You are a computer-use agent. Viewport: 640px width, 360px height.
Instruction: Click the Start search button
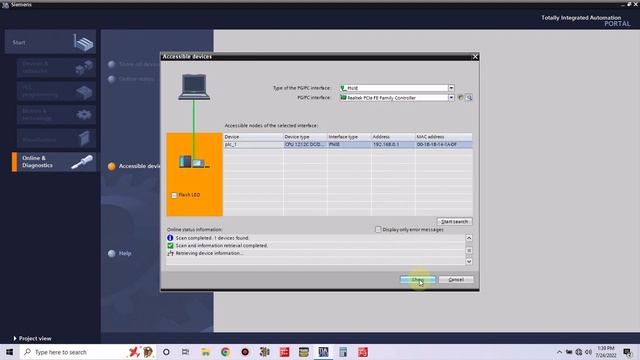[x=454, y=221]
